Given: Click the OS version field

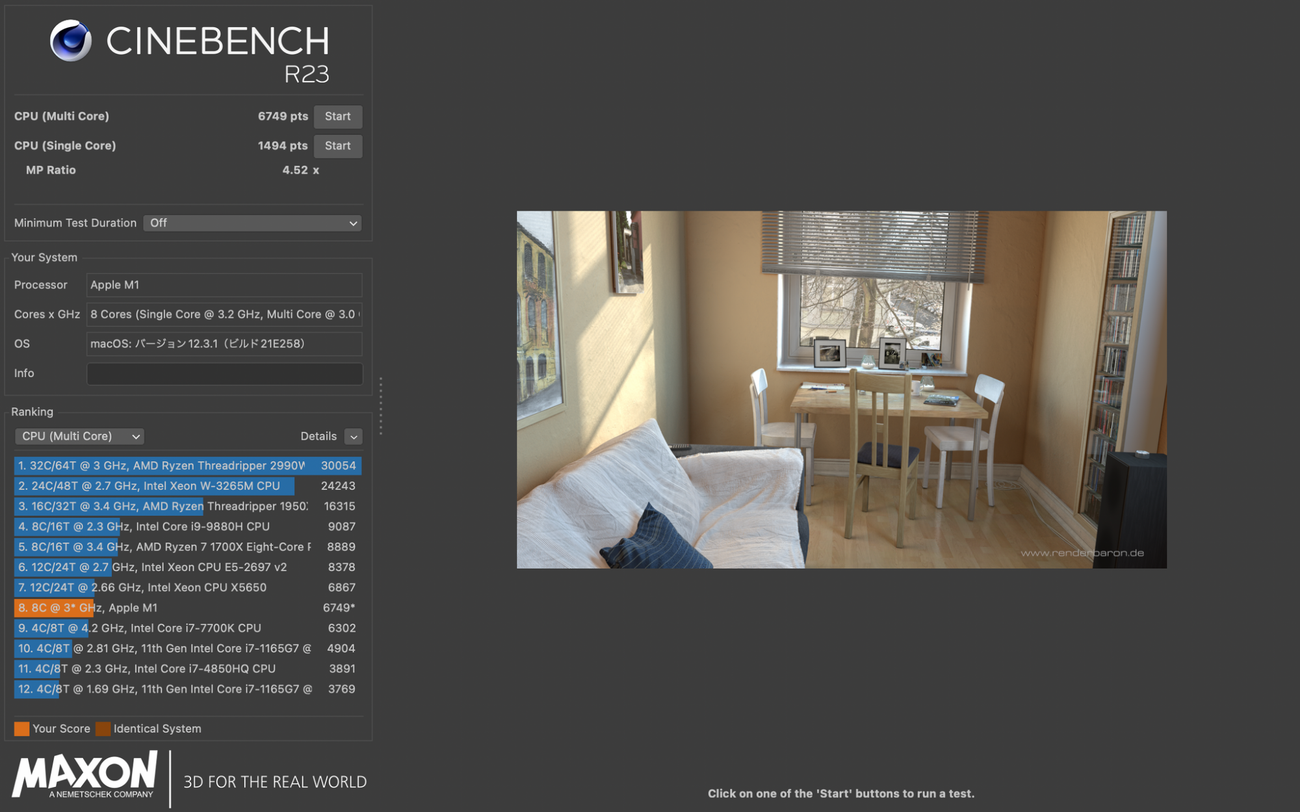Looking at the screenshot, I should 224,344.
